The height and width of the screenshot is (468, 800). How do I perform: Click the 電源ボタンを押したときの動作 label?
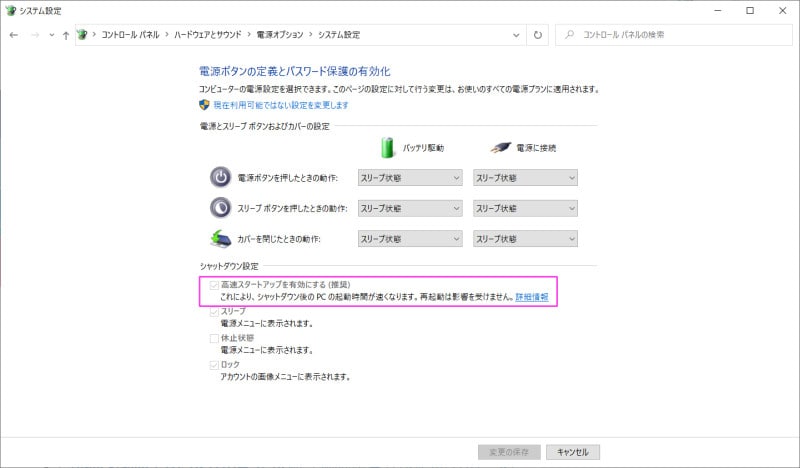[288, 178]
